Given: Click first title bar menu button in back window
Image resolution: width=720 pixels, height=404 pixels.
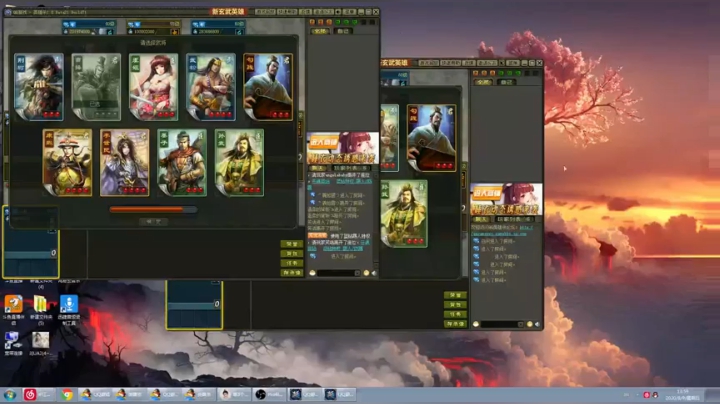Looking at the screenshot, I should click(x=428, y=63).
